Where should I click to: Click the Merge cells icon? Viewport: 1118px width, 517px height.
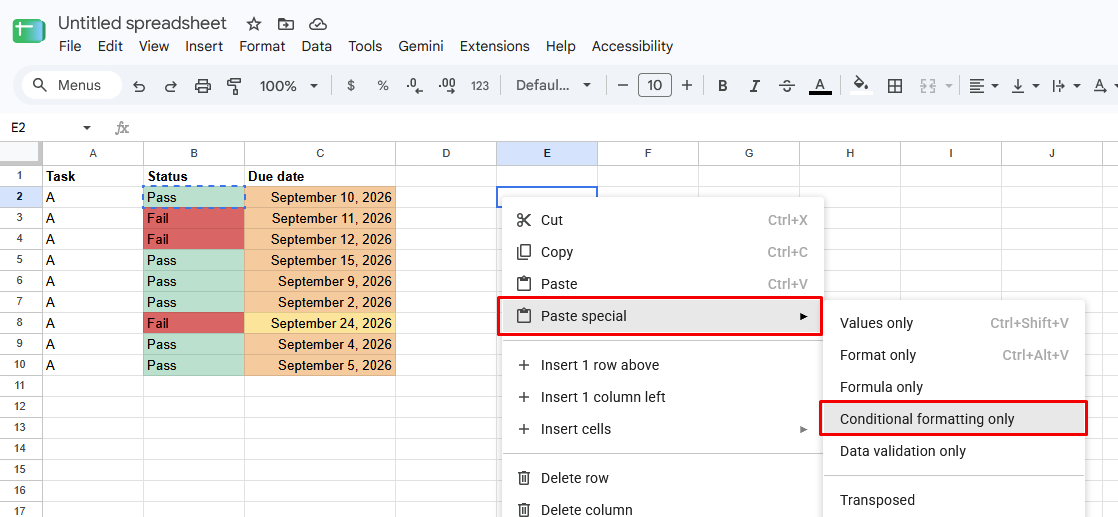point(928,86)
